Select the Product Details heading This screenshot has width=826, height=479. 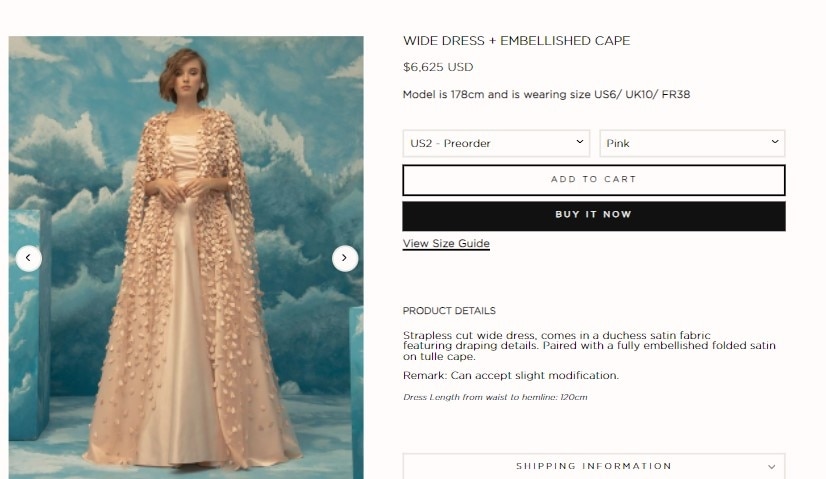[449, 311]
